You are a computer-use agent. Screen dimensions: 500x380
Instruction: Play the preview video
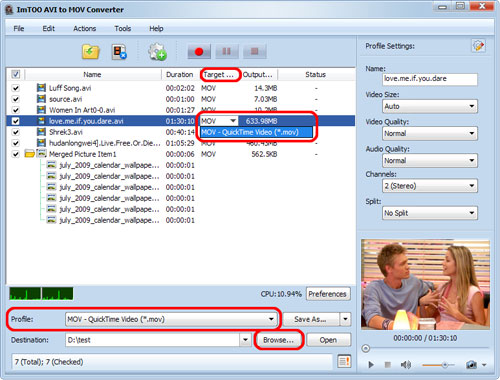(x=371, y=365)
